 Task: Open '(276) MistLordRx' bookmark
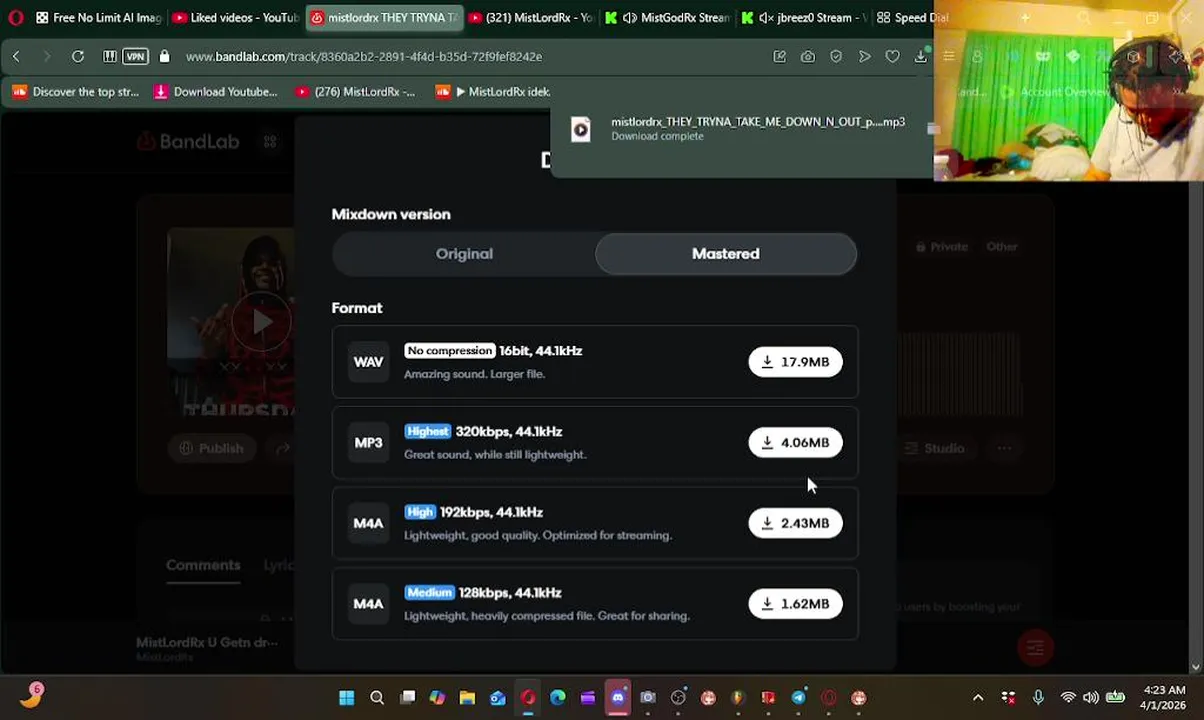tap(355, 92)
